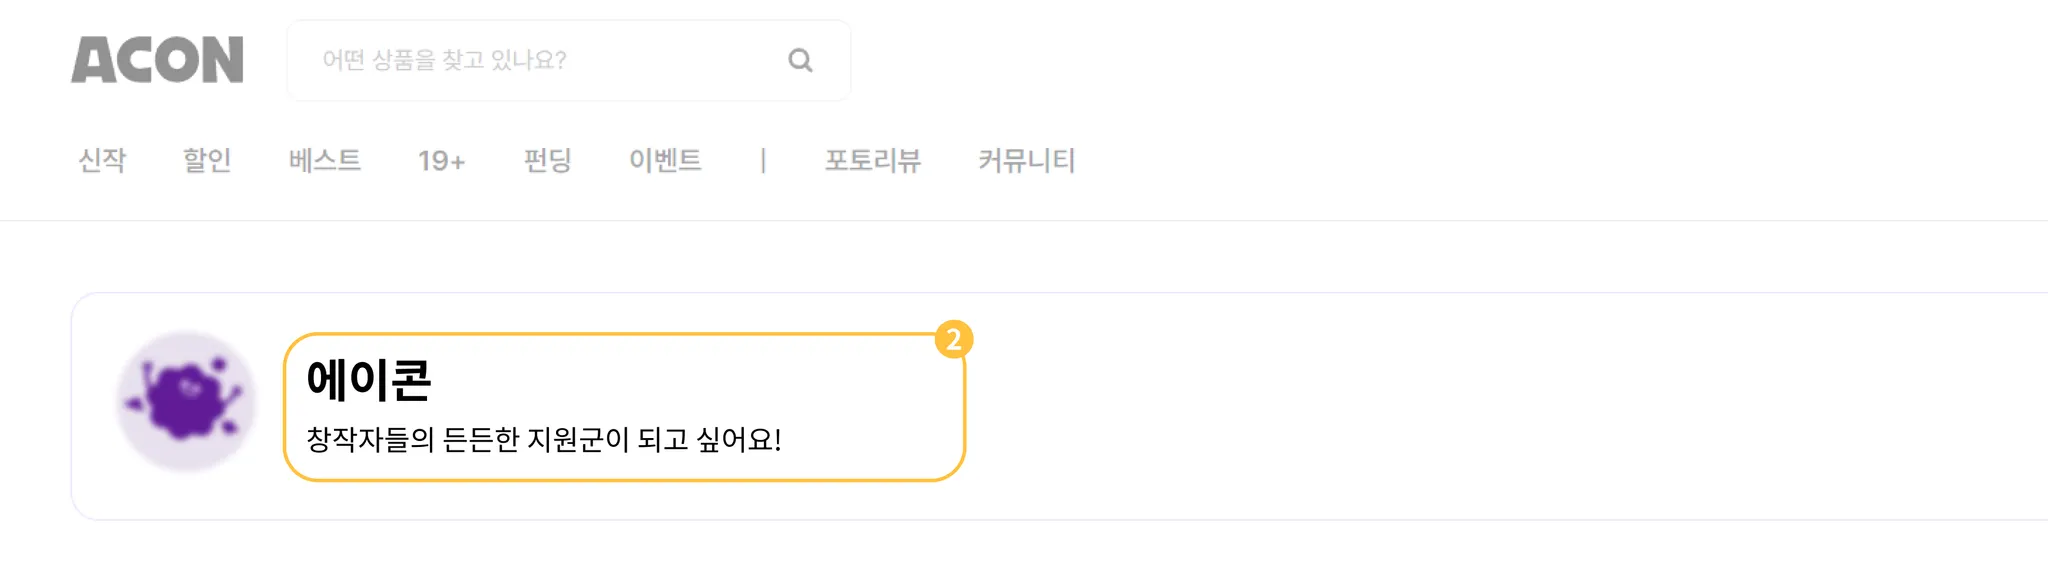Open the 신작 menu
Image resolution: width=2048 pixels, height=574 pixels.
click(x=102, y=160)
